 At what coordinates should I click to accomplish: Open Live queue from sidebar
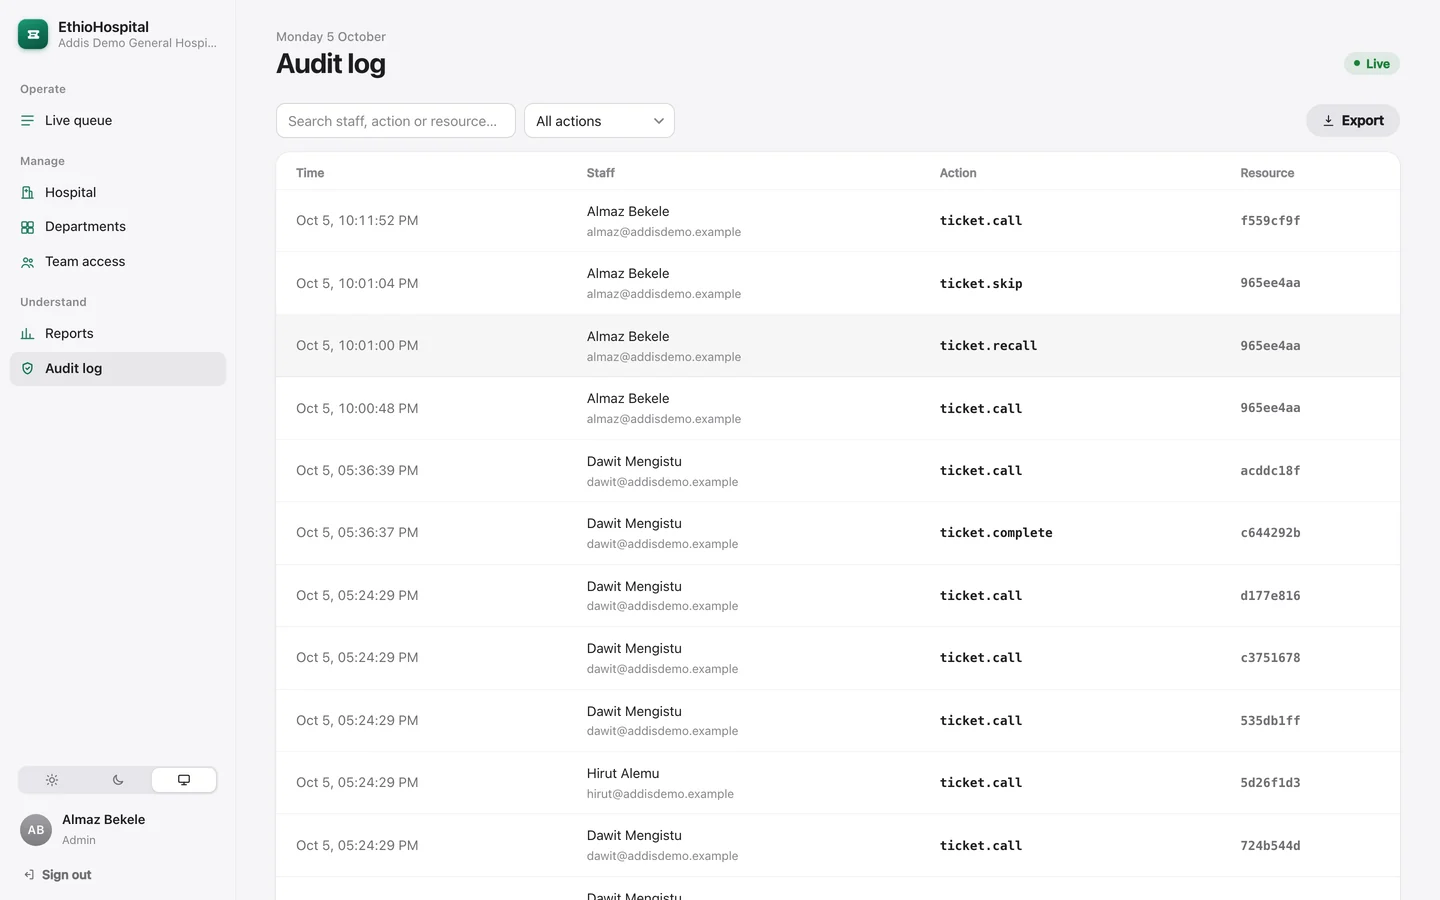coord(118,120)
